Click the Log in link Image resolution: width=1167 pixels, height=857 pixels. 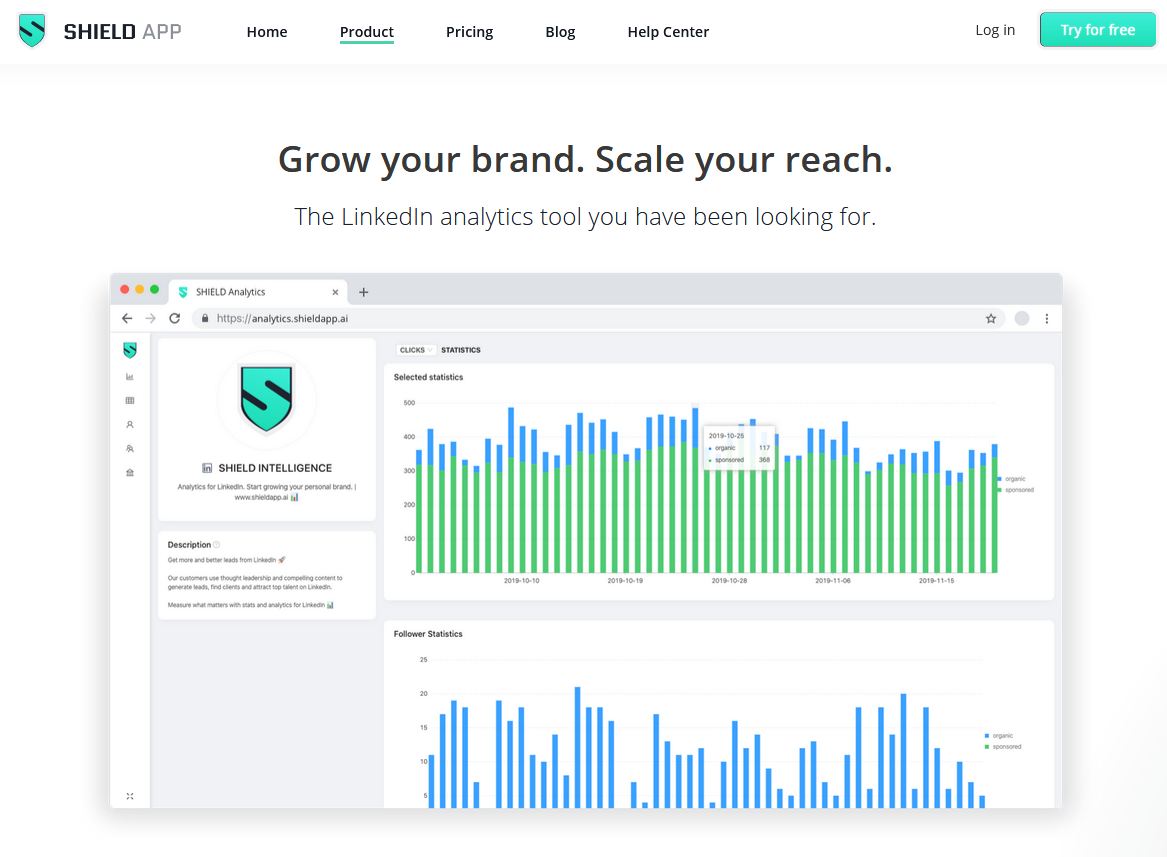(x=995, y=30)
